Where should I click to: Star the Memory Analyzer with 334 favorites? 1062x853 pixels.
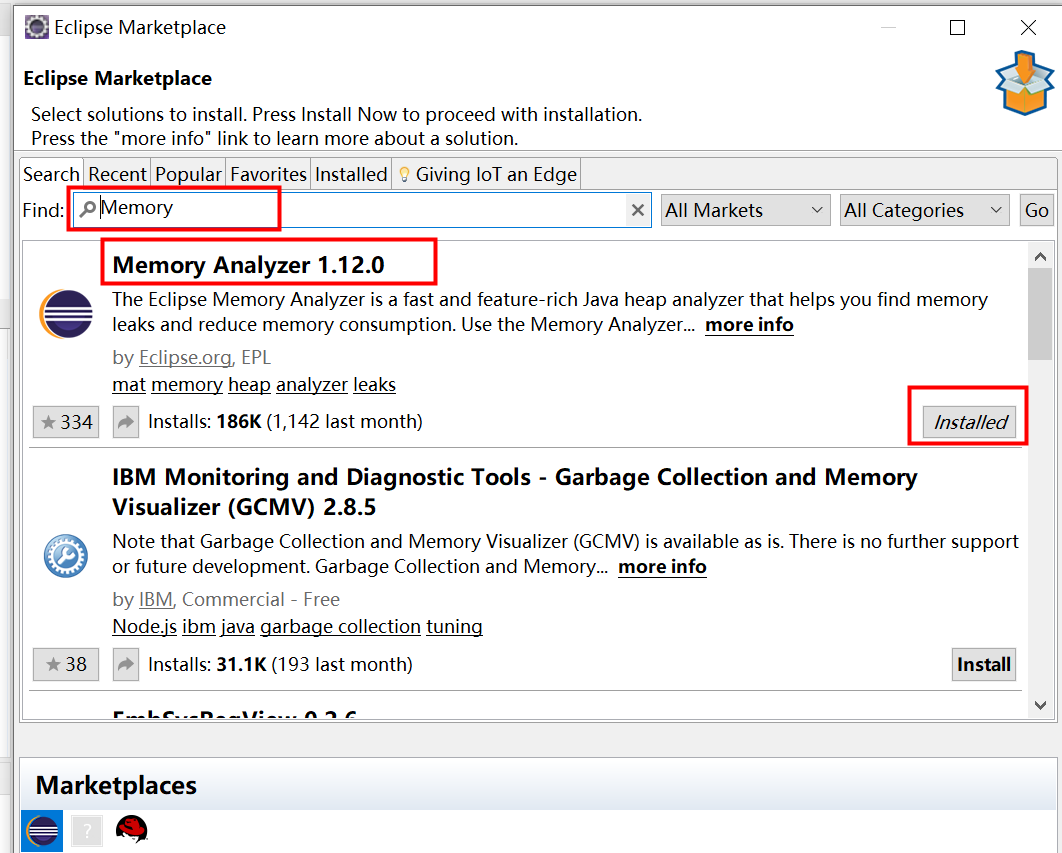(x=66, y=422)
